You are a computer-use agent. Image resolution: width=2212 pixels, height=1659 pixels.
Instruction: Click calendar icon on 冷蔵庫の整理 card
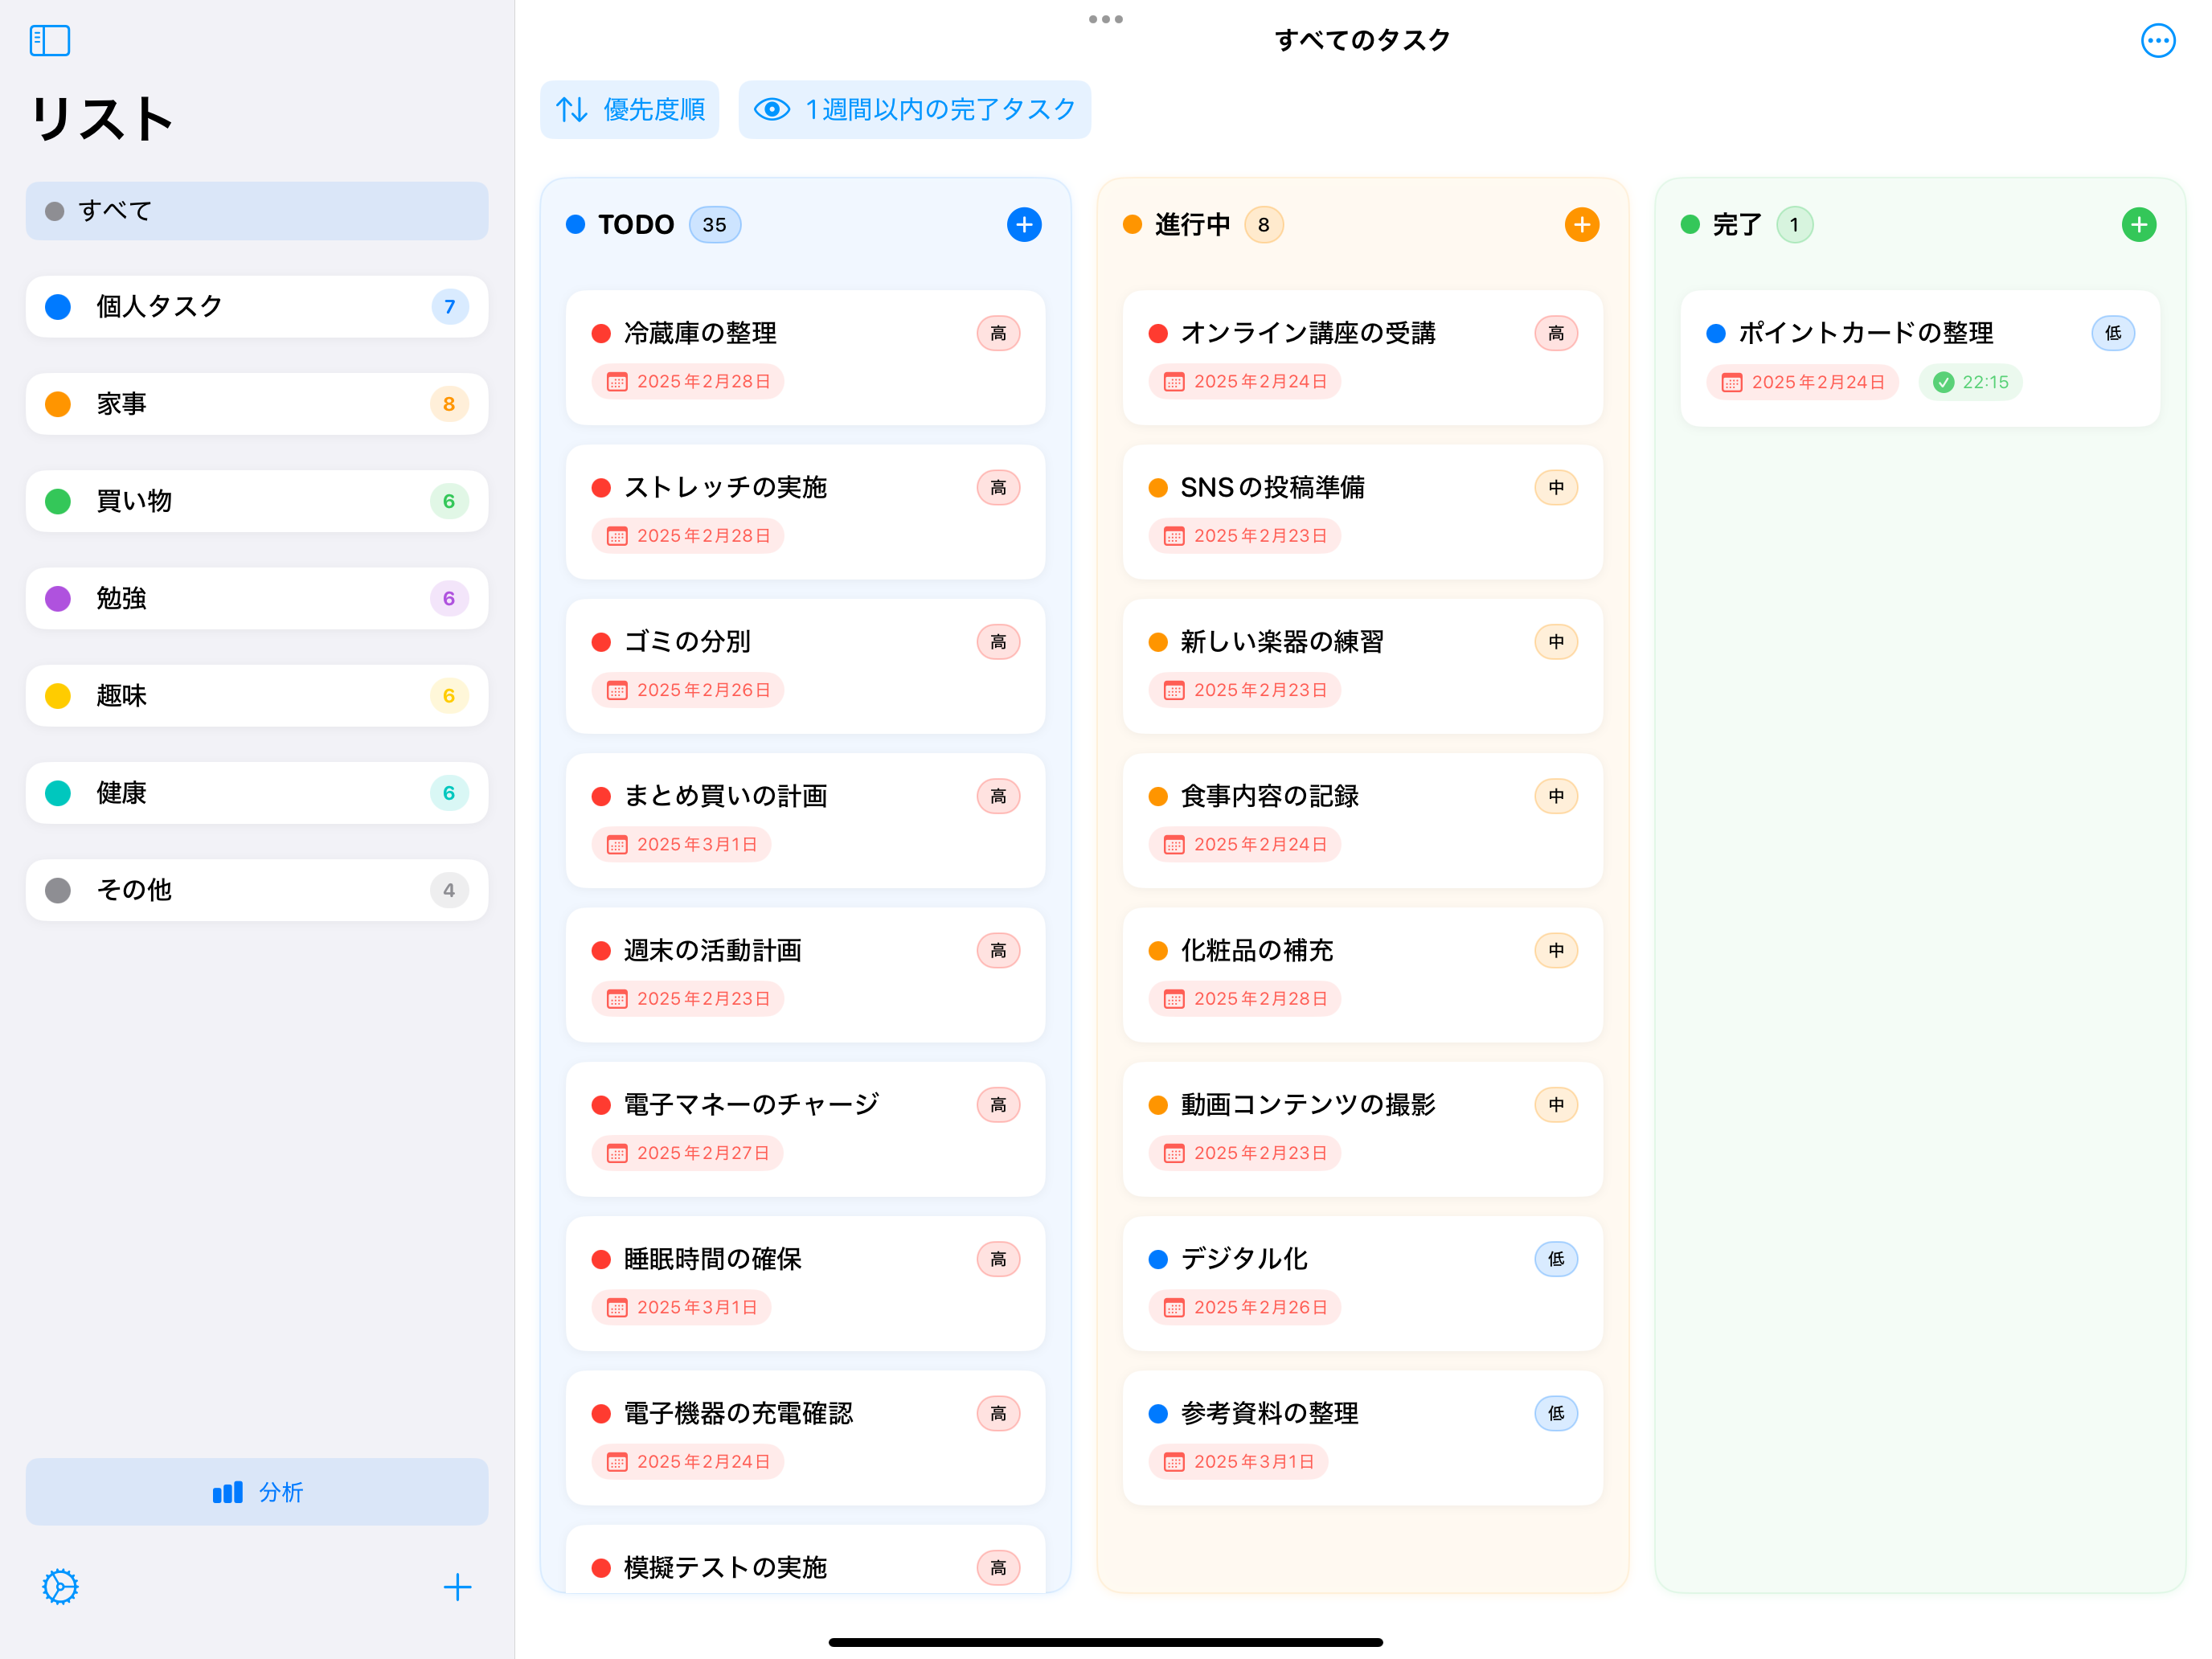pyautogui.click(x=617, y=382)
